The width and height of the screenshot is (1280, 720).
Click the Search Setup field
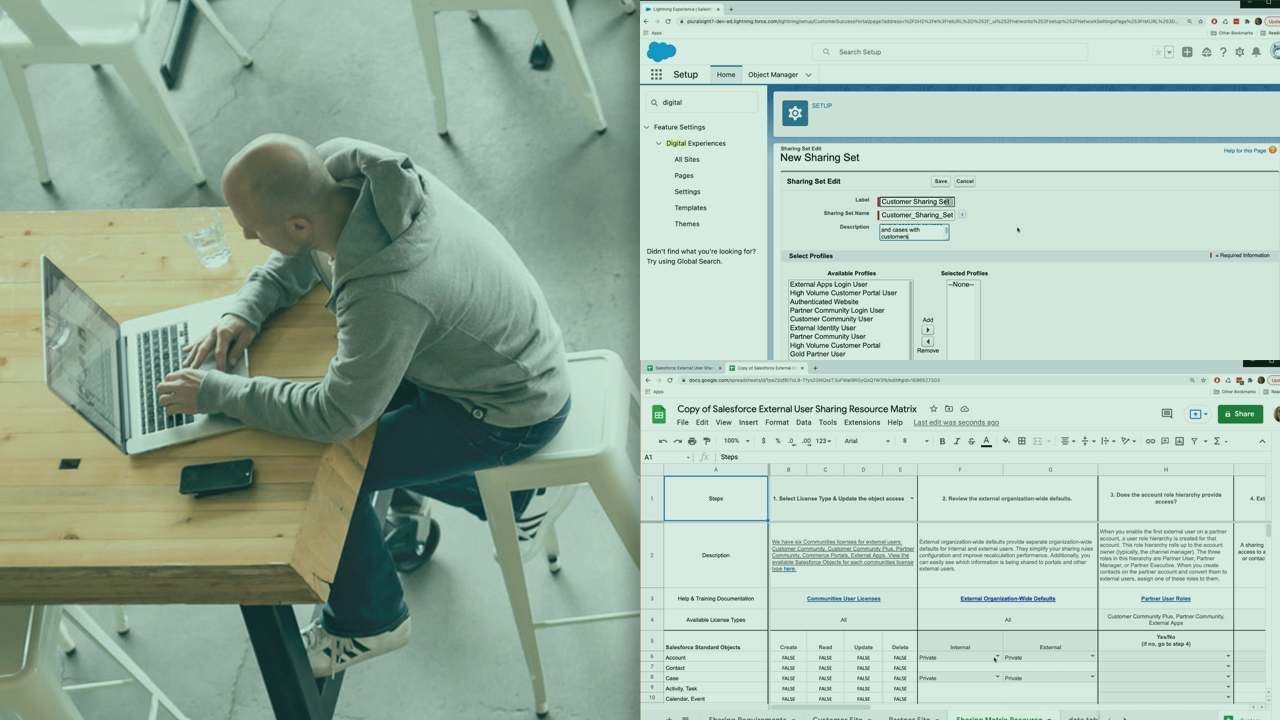pyautogui.click(x=950, y=52)
